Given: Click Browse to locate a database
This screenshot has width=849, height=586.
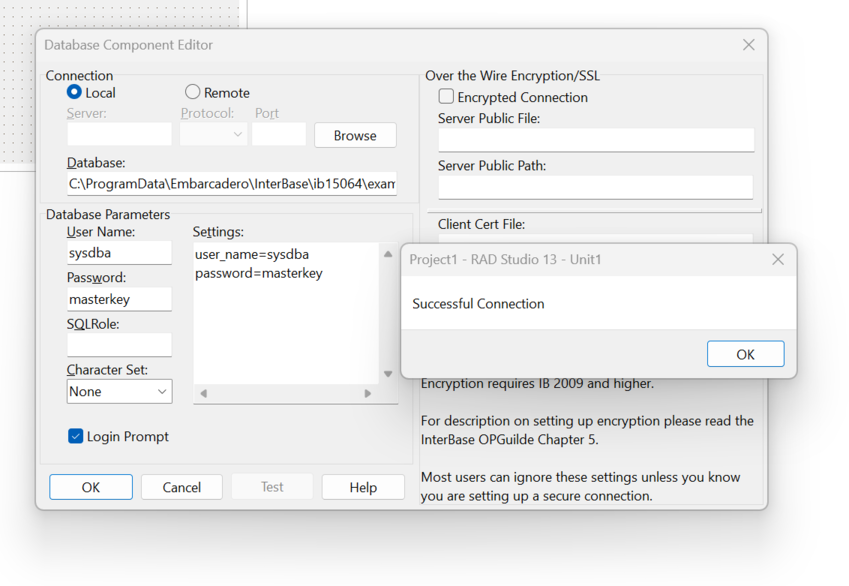Looking at the screenshot, I should (355, 135).
